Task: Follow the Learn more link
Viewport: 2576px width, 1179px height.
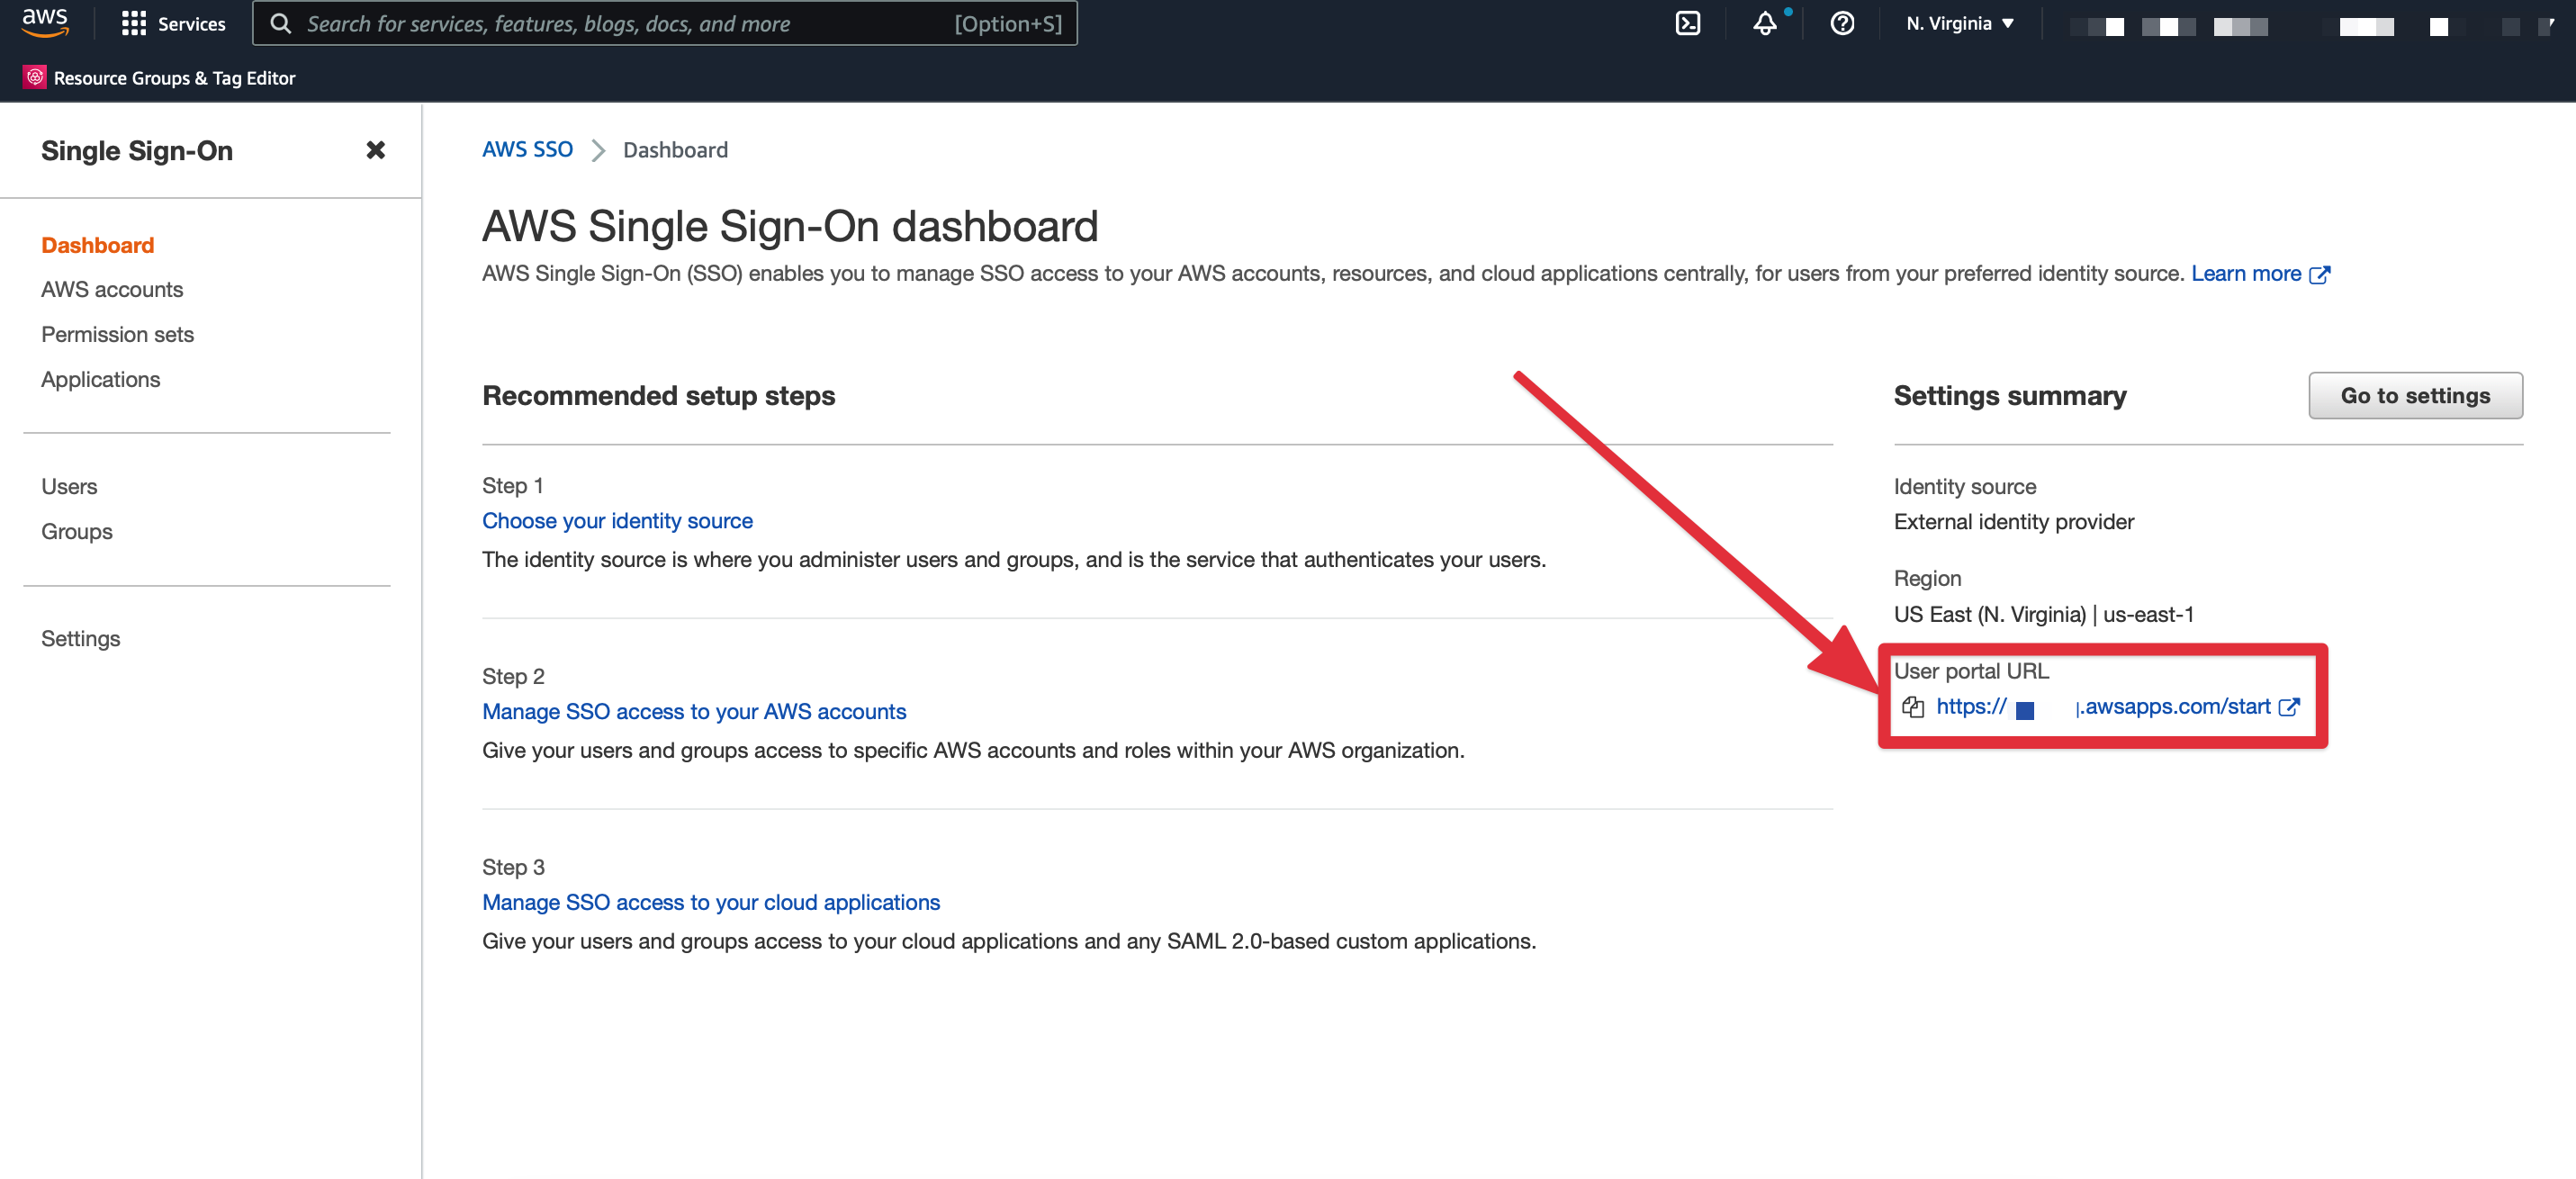Action: (2245, 274)
